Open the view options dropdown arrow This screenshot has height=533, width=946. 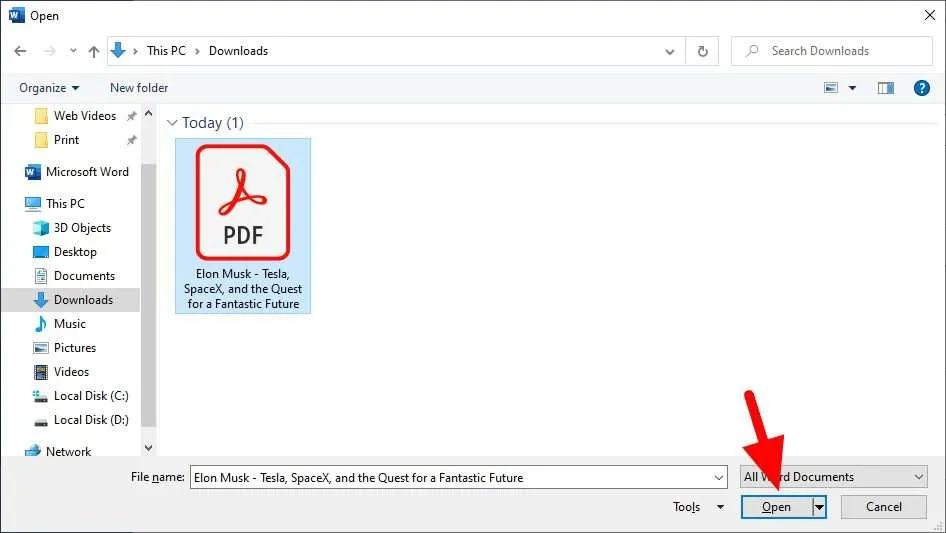pyautogui.click(x=852, y=88)
